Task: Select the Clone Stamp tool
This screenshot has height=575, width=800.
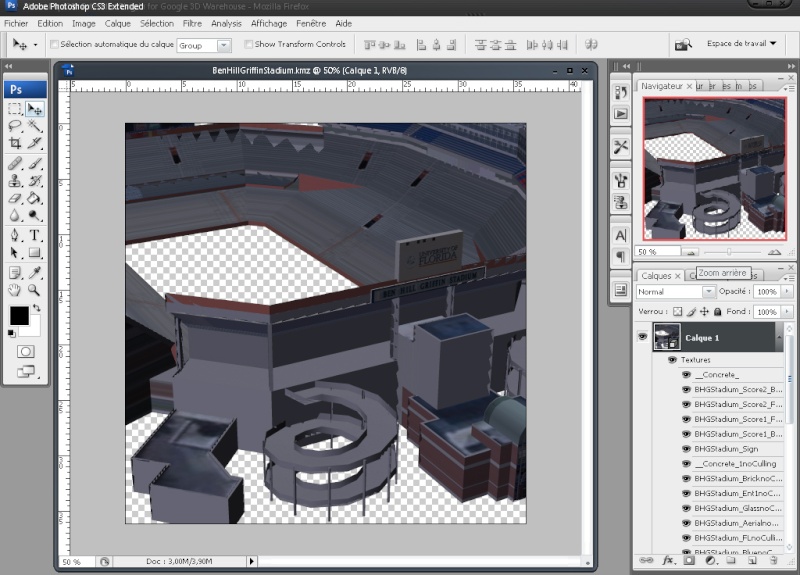Action: coord(15,181)
